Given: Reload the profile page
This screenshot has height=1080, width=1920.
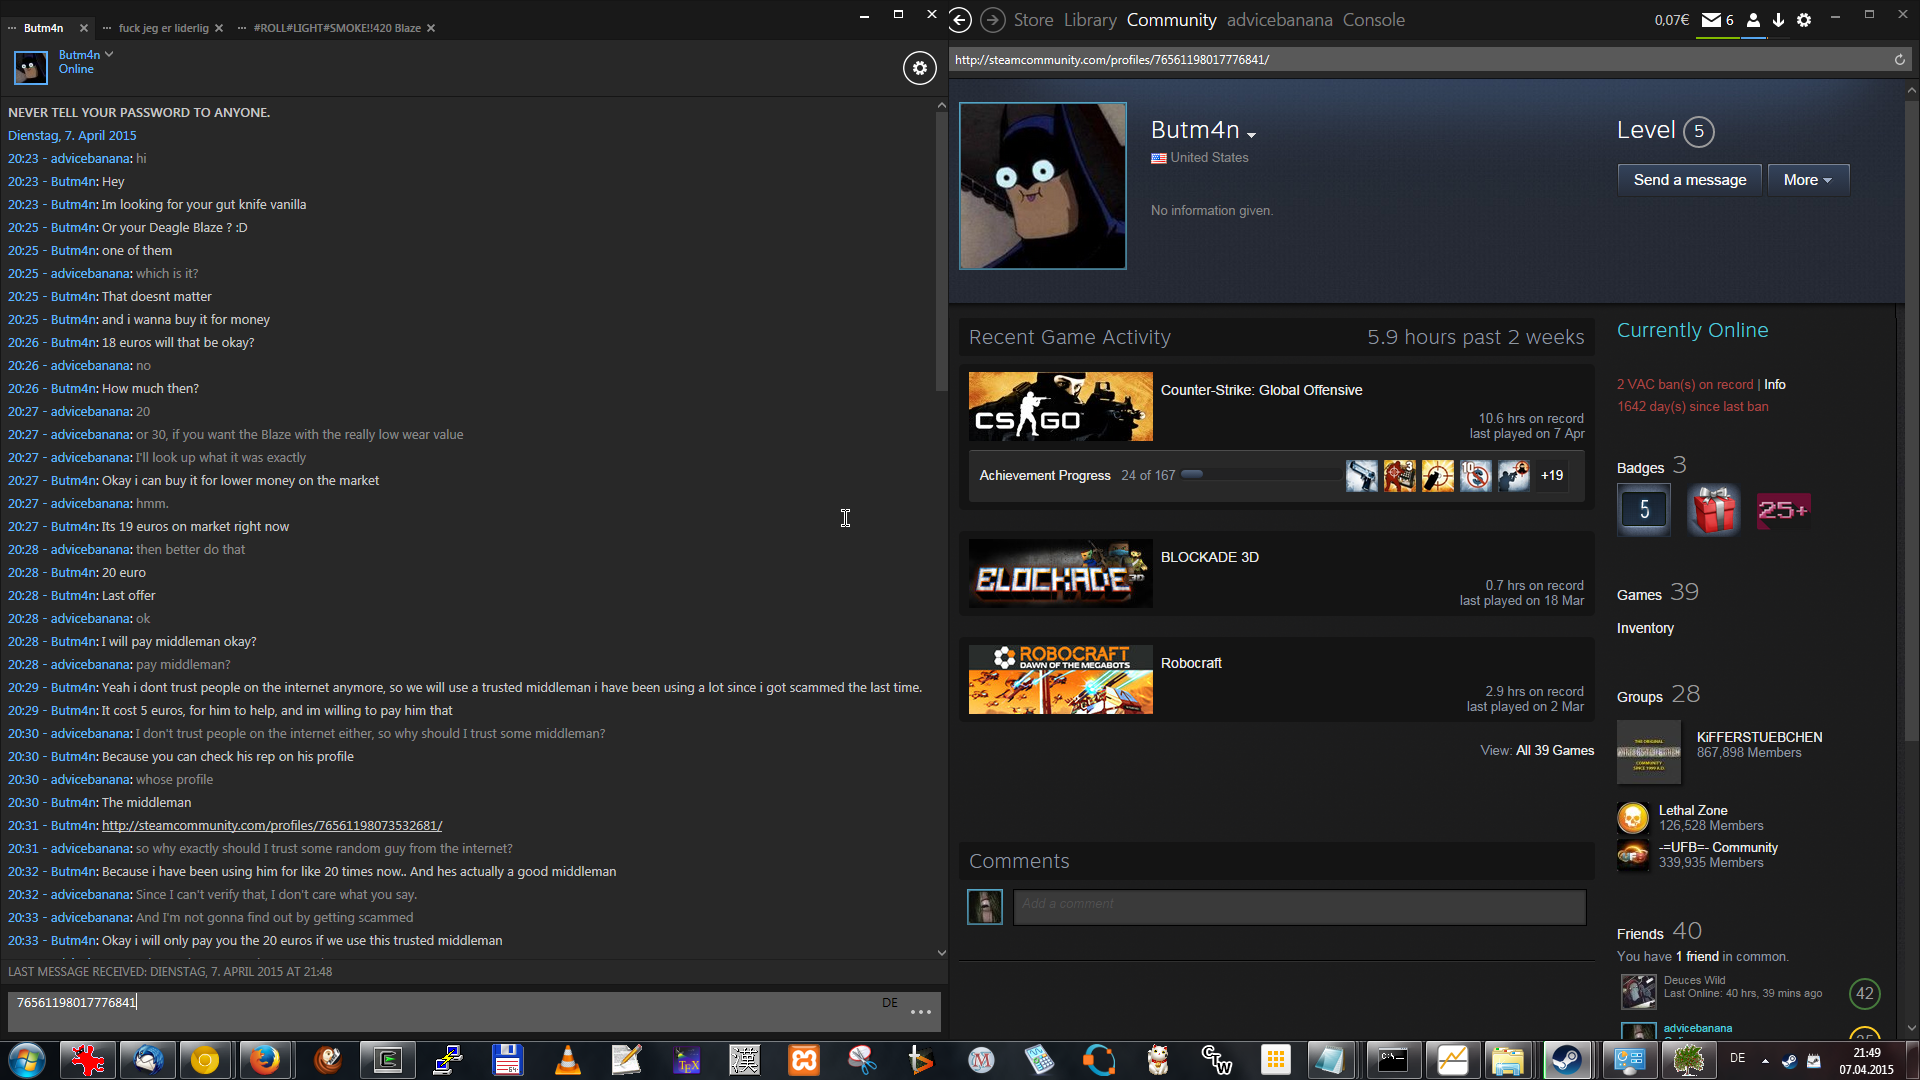Looking at the screenshot, I should click(1899, 60).
